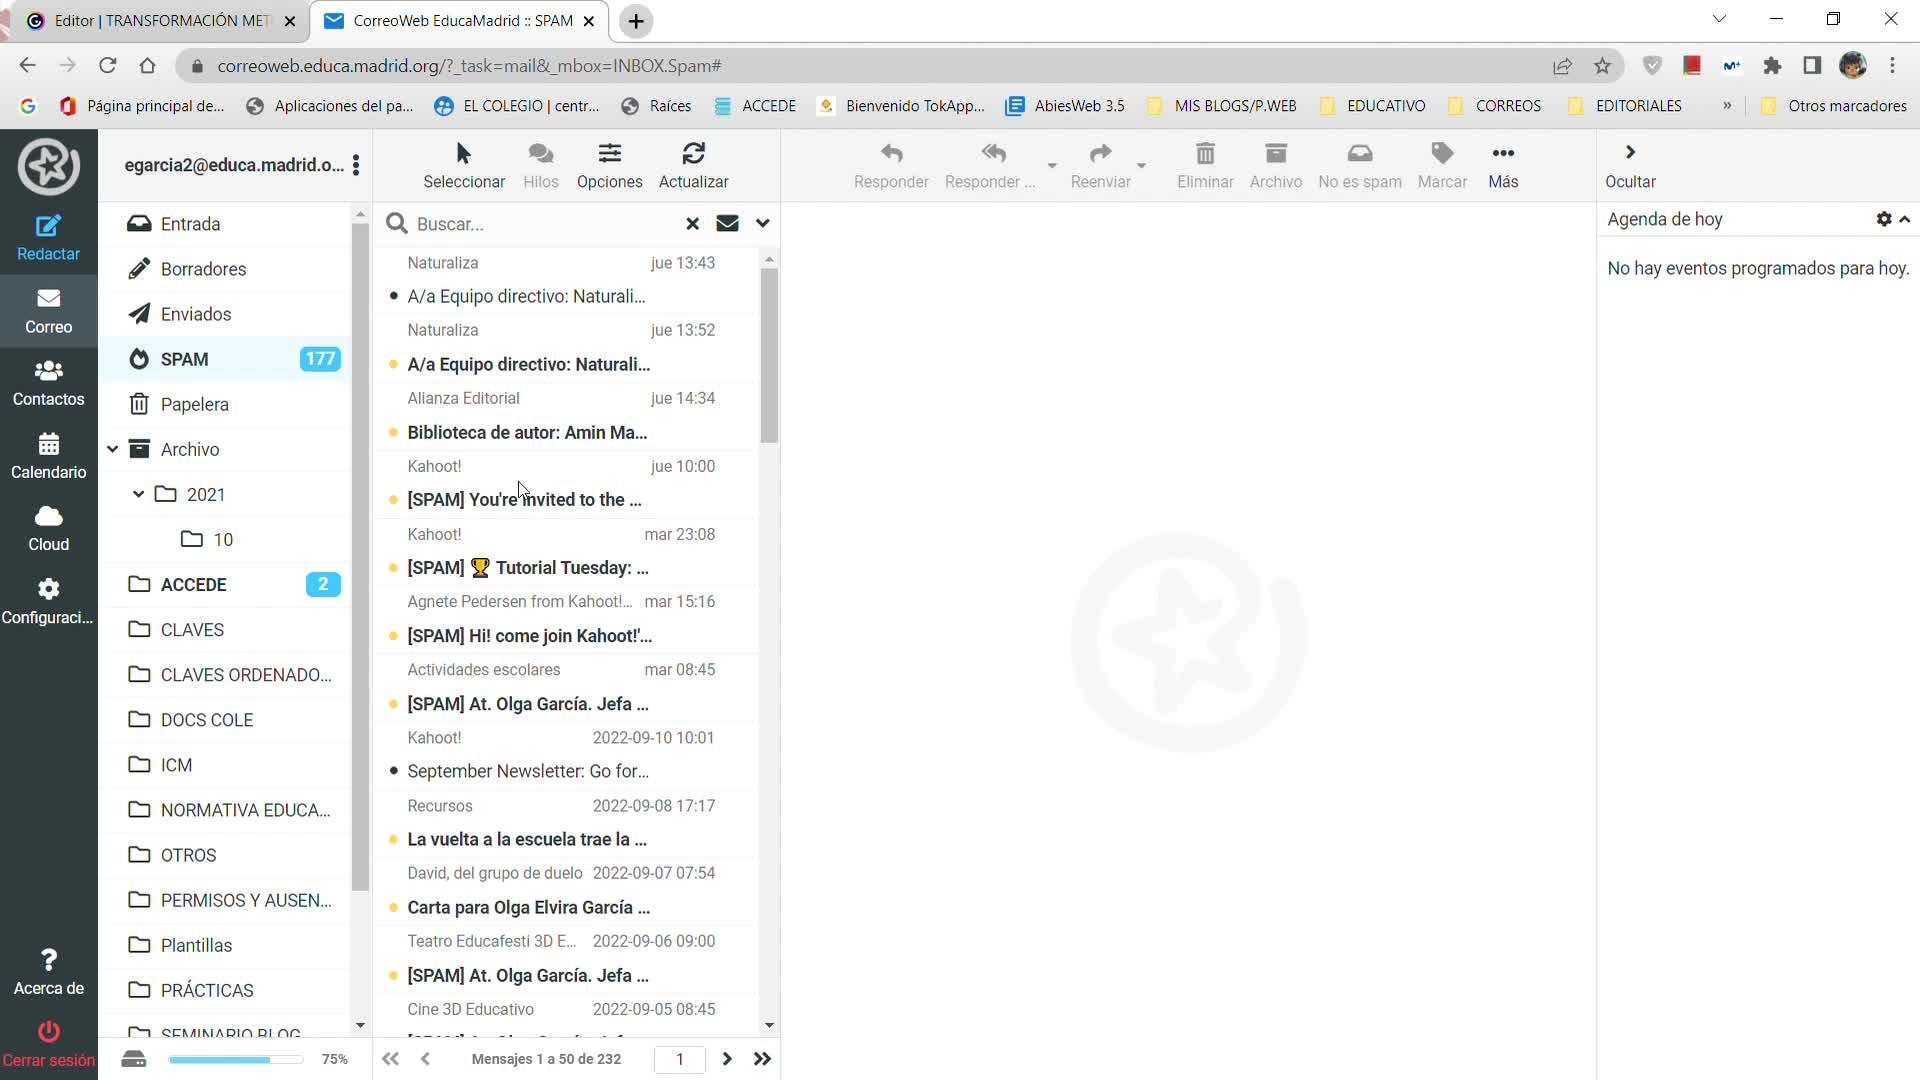1920x1080 pixels.
Task: Open the Entrada inbox folder
Action: click(x=190, y=224)
